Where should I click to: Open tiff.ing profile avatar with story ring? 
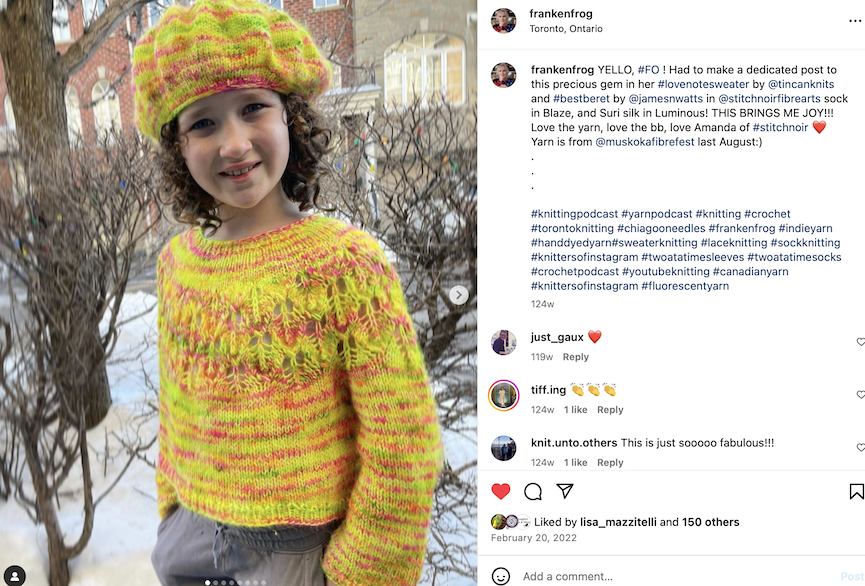(504, 396)
